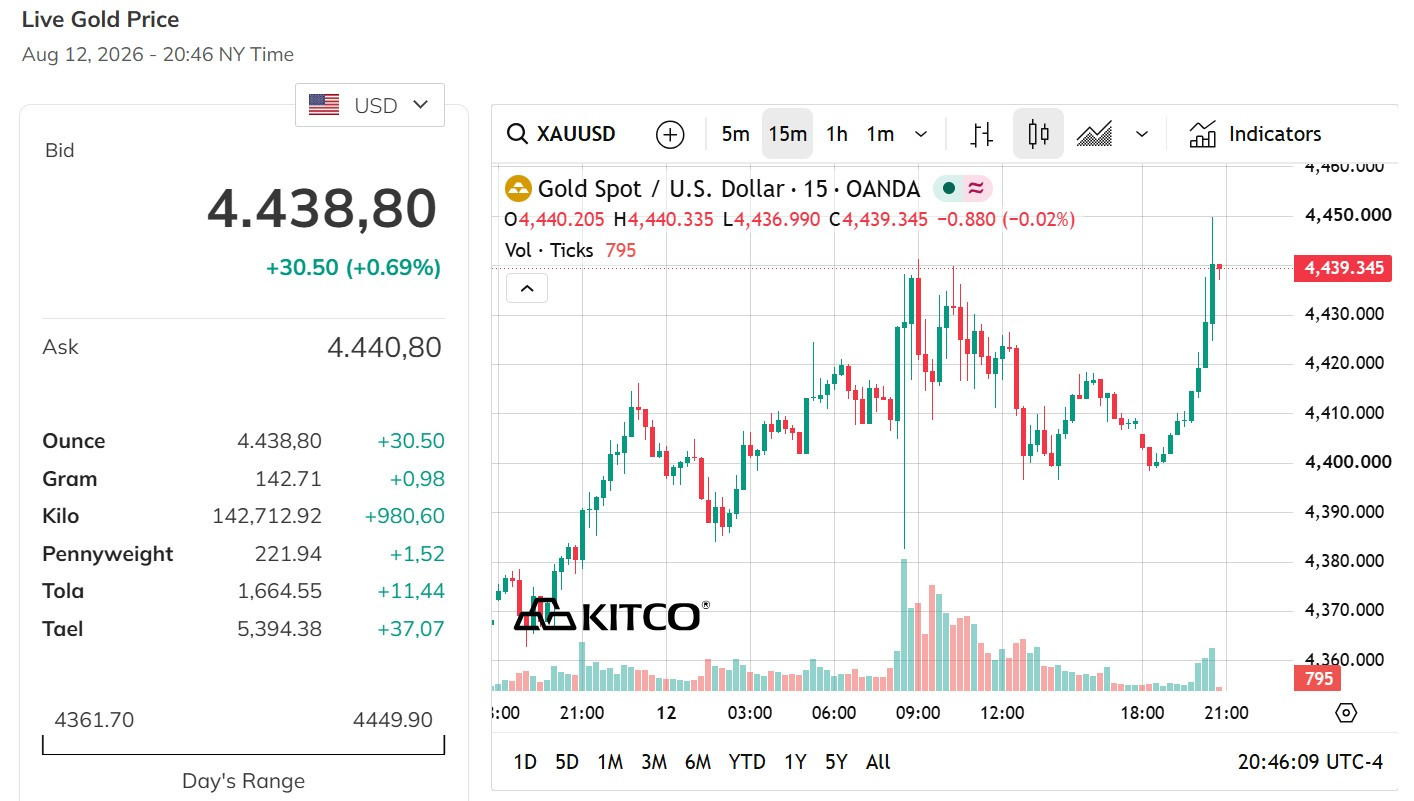Expand more chart styles chevron

1142,134
